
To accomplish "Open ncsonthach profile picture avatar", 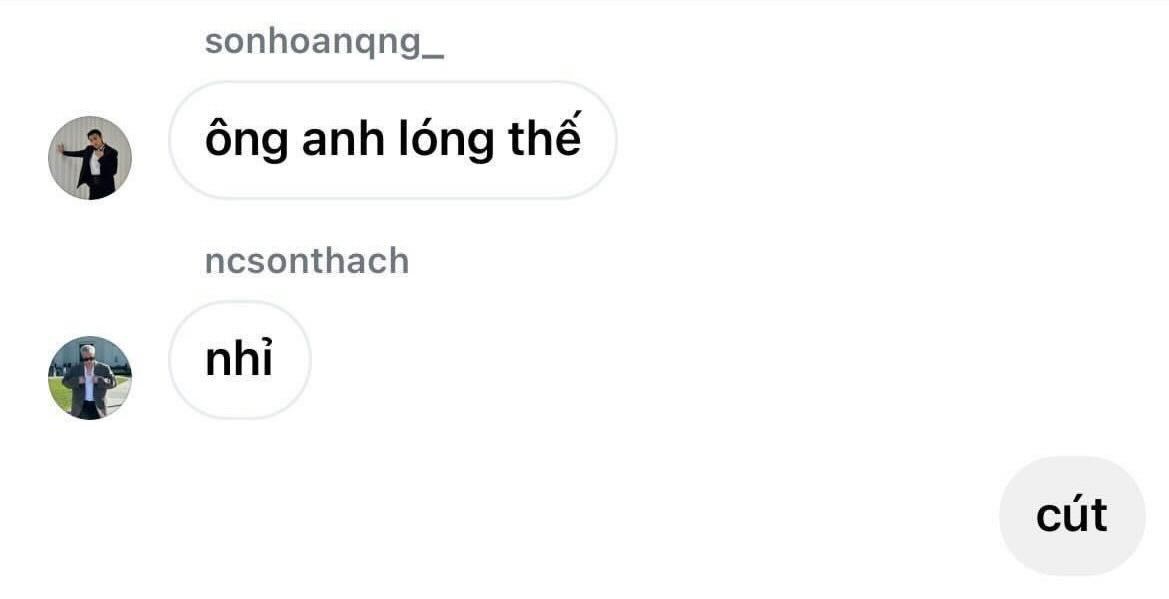I will [x=89, y=377].
